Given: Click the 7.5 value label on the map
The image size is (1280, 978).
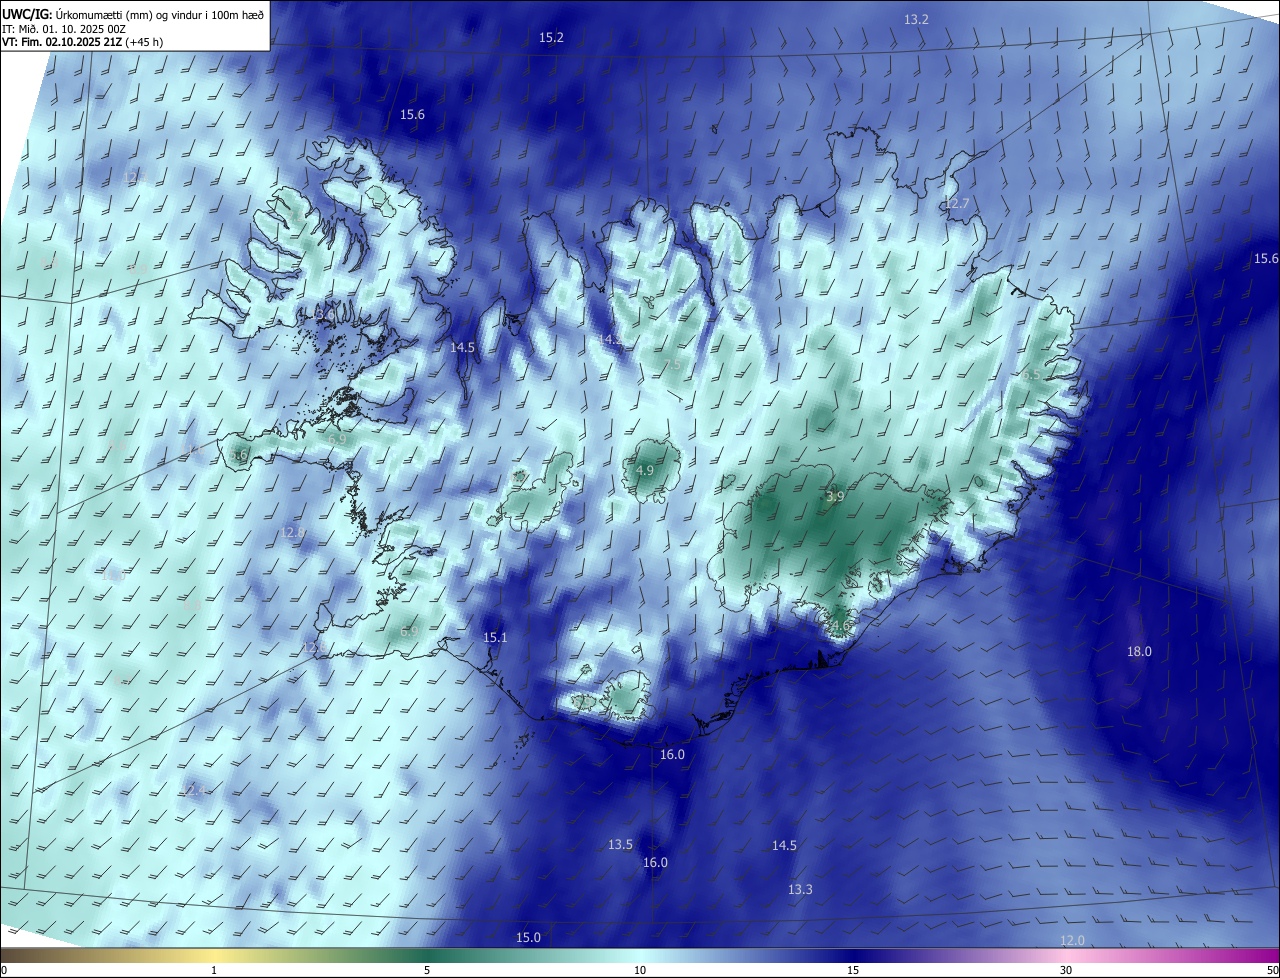Looking at the screenshot, I should coord(672,365).
